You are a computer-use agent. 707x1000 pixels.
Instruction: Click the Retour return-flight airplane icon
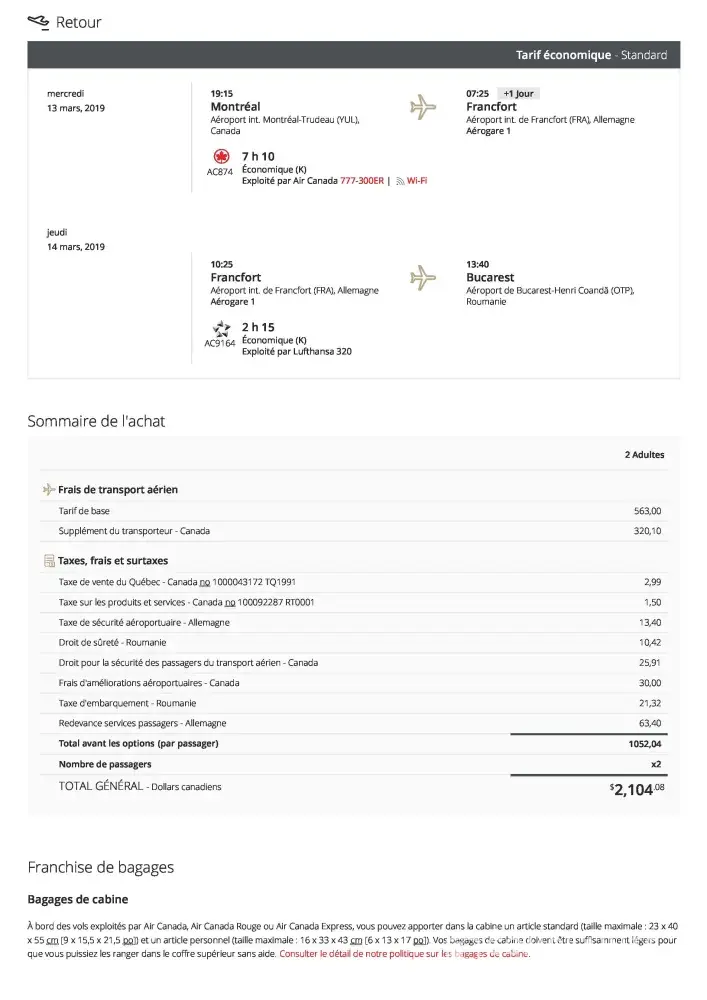38,21
